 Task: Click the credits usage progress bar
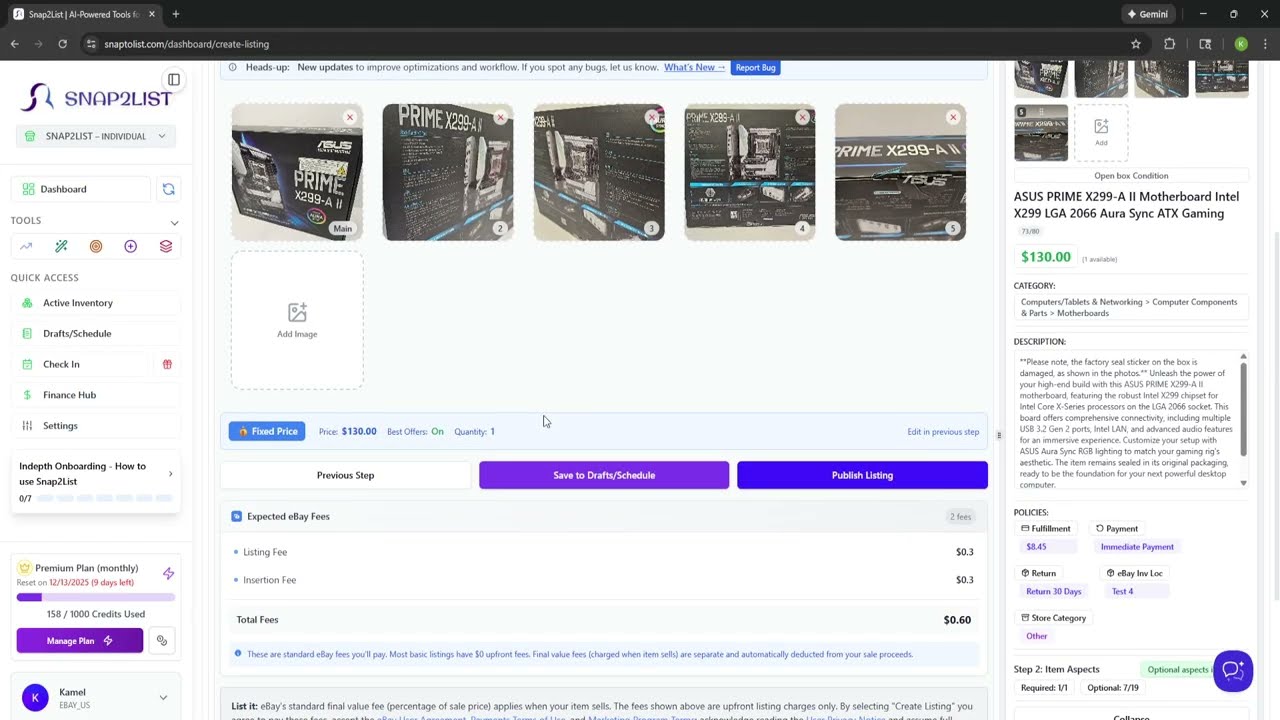(96, 597)
